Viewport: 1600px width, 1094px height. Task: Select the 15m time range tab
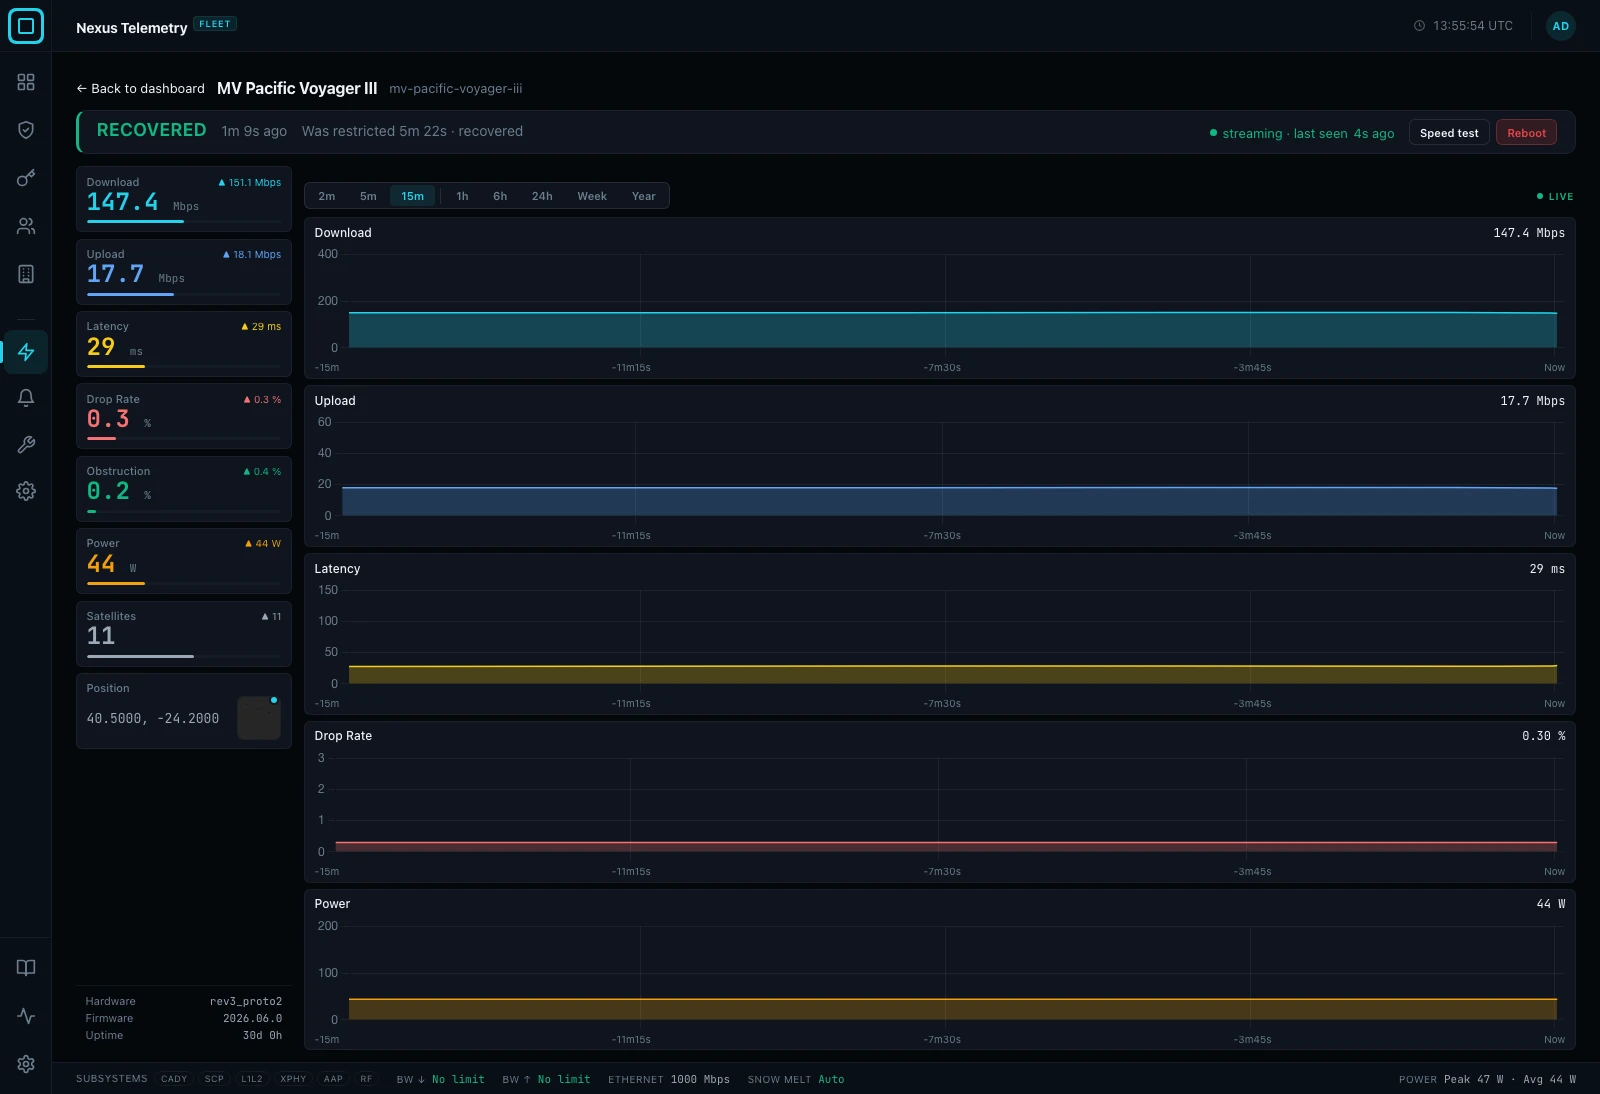coord(412,196)
